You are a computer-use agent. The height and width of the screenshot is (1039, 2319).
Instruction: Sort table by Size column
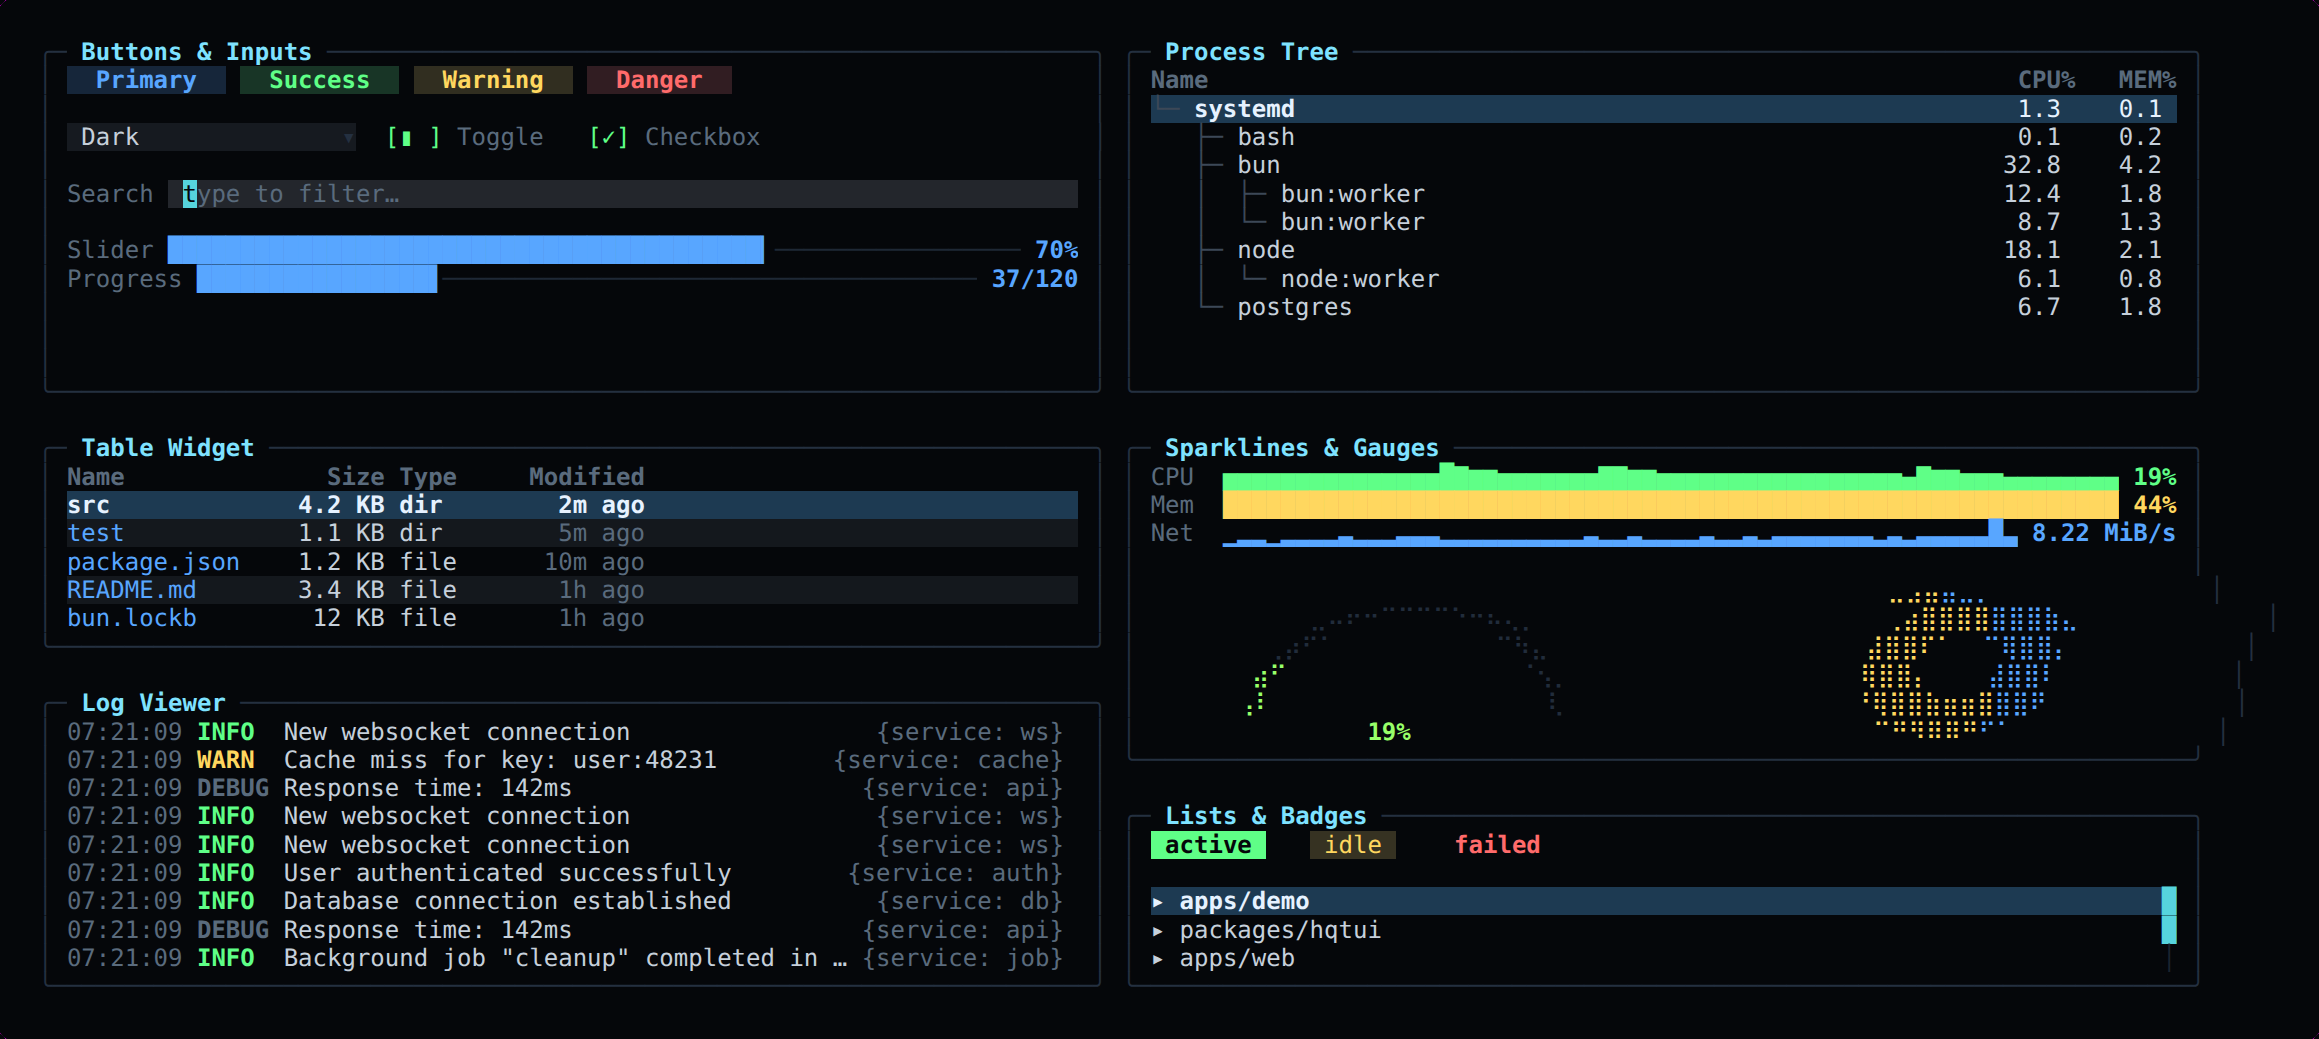[x=356, y=477]
